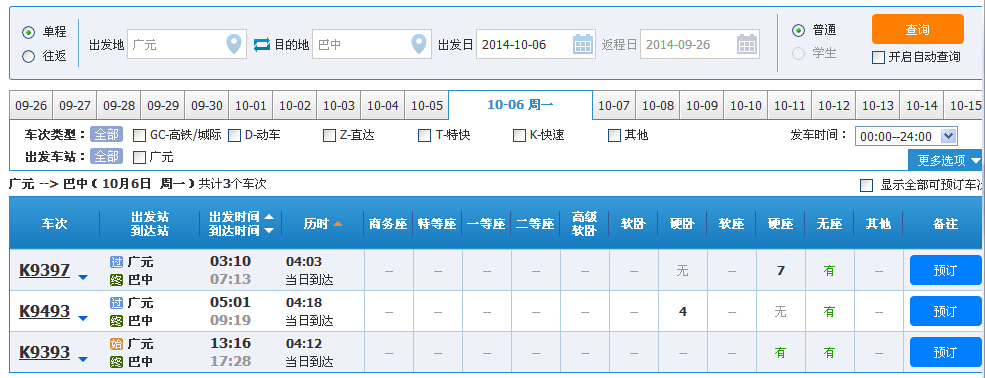
Task: Open train K9393 link
Action: coord(45,352)
